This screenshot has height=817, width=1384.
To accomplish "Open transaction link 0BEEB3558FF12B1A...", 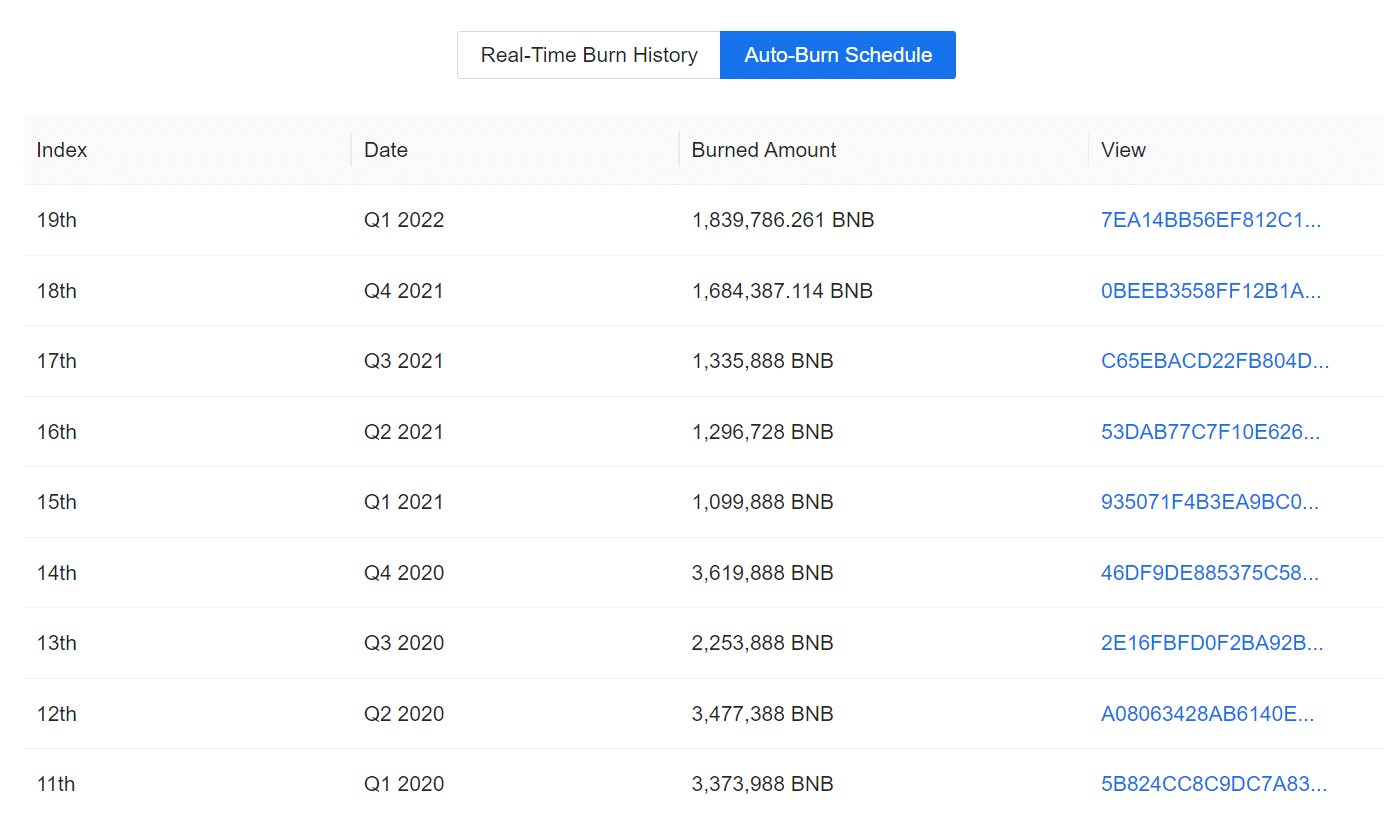I will pyautogui.click(x=1211, y=291).
